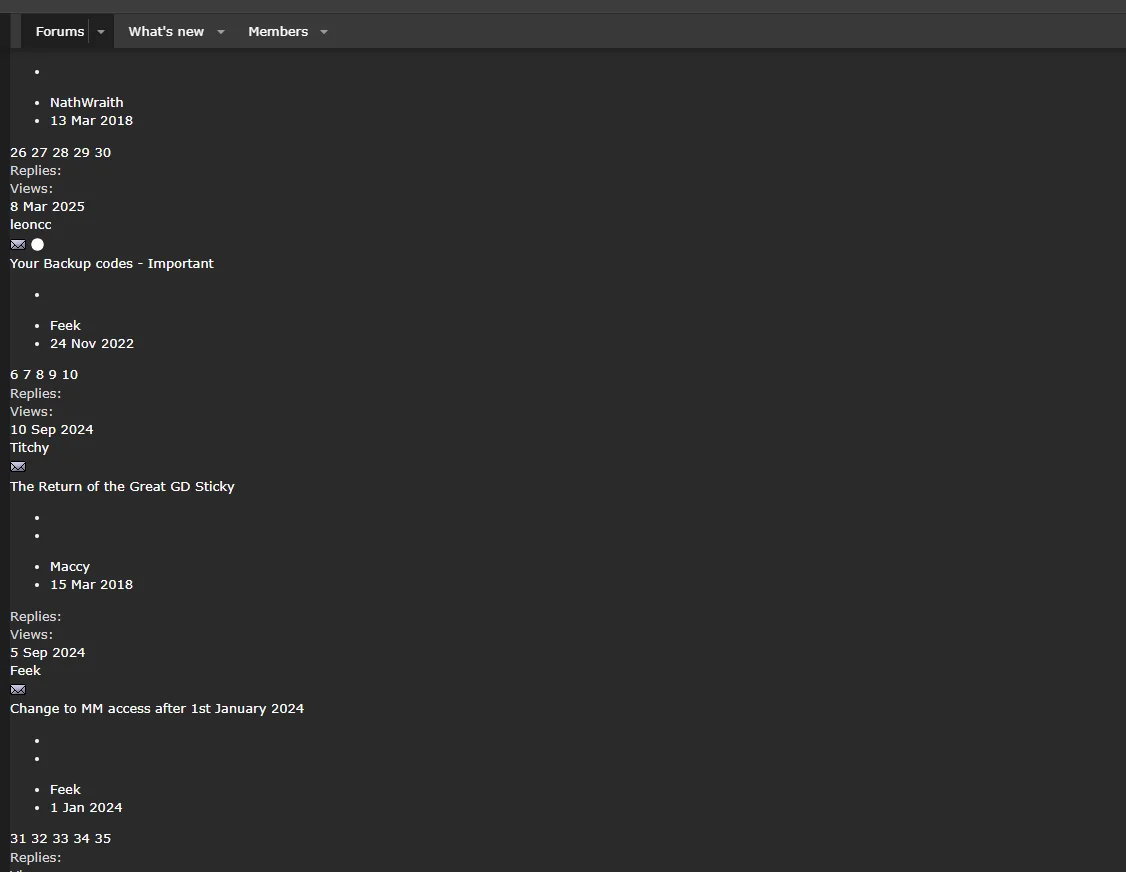Go to page 29 of thread
The width and height of the screenshot is (1126, 872).
[81, 152]
